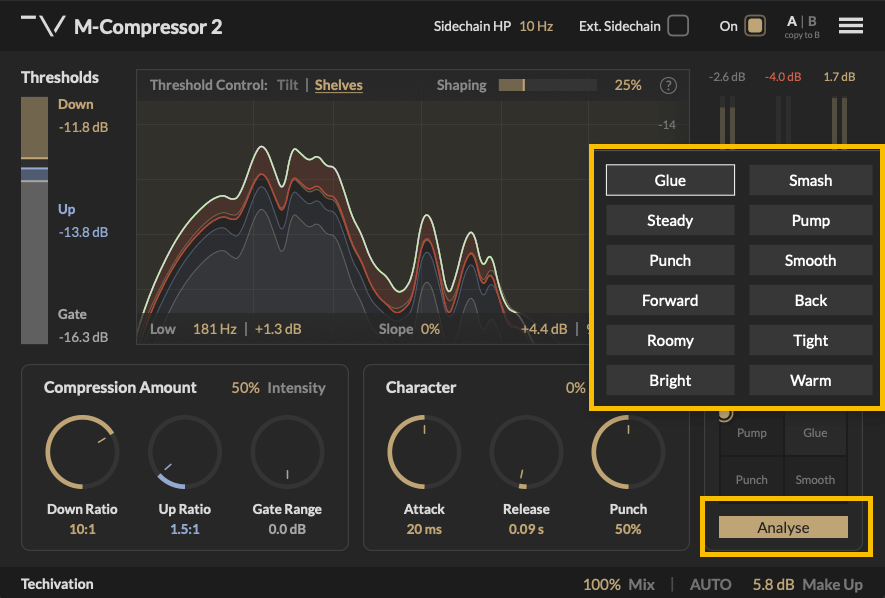Screen dimensions: 885x598
Task: Click the Slope 0% value
Action: (430, 329)
